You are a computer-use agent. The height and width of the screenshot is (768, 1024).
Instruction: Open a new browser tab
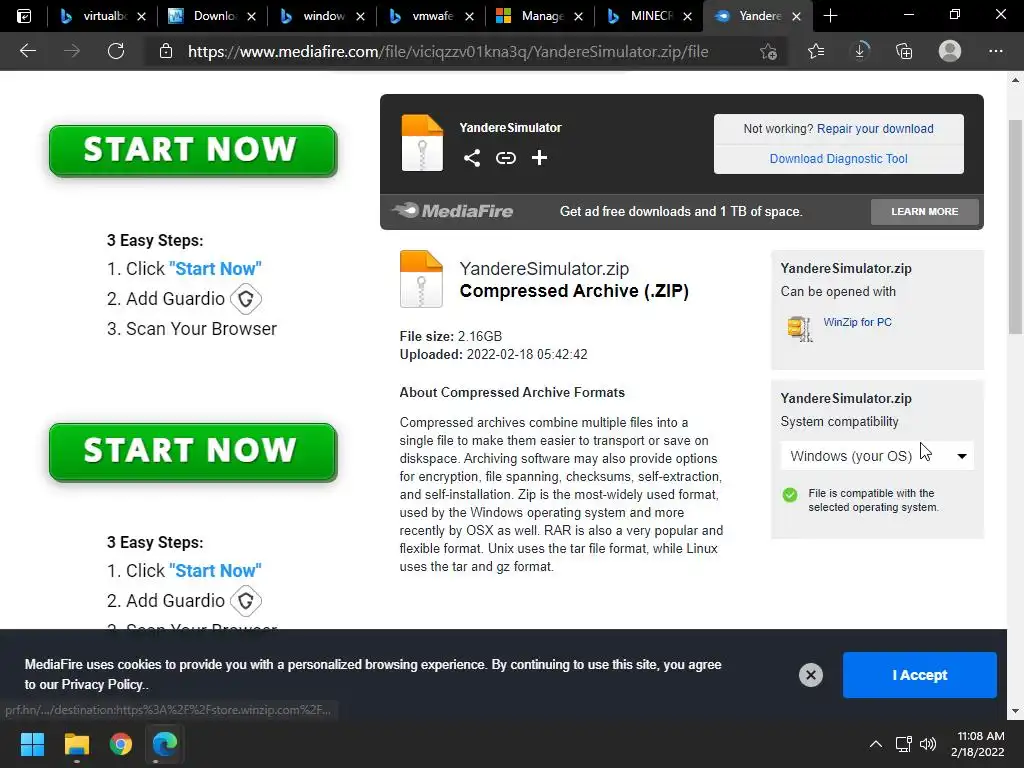830,16
